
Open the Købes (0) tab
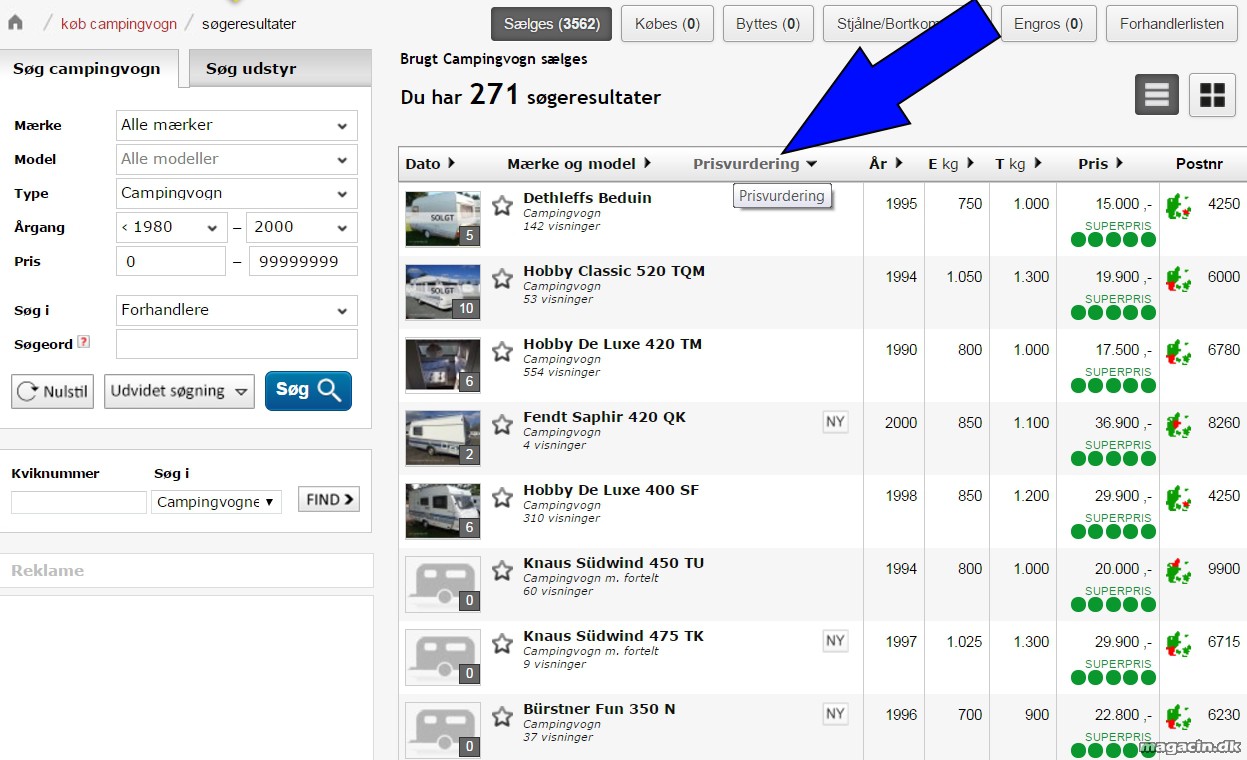667,24
